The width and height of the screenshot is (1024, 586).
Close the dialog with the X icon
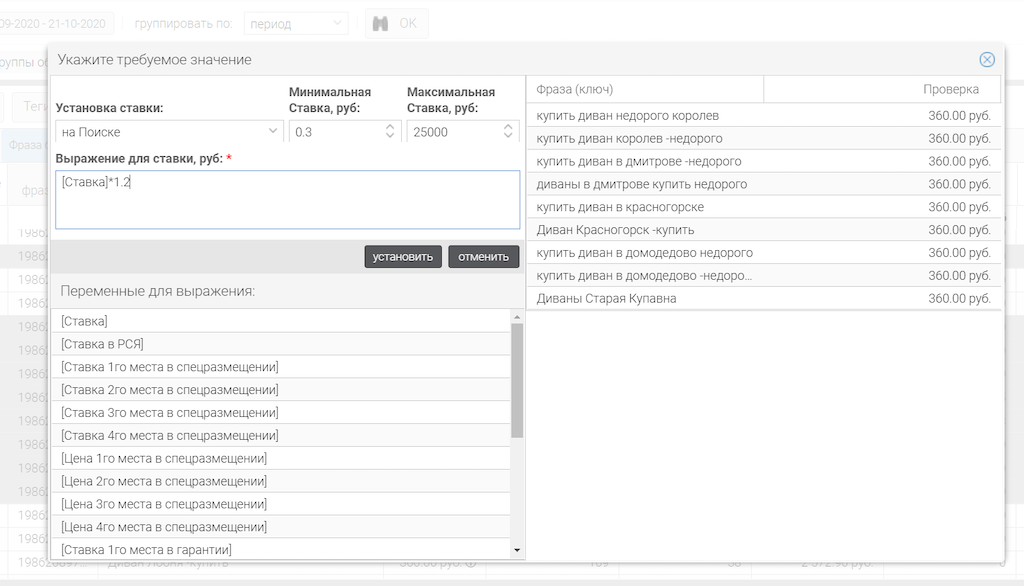(x=987, y=60)
